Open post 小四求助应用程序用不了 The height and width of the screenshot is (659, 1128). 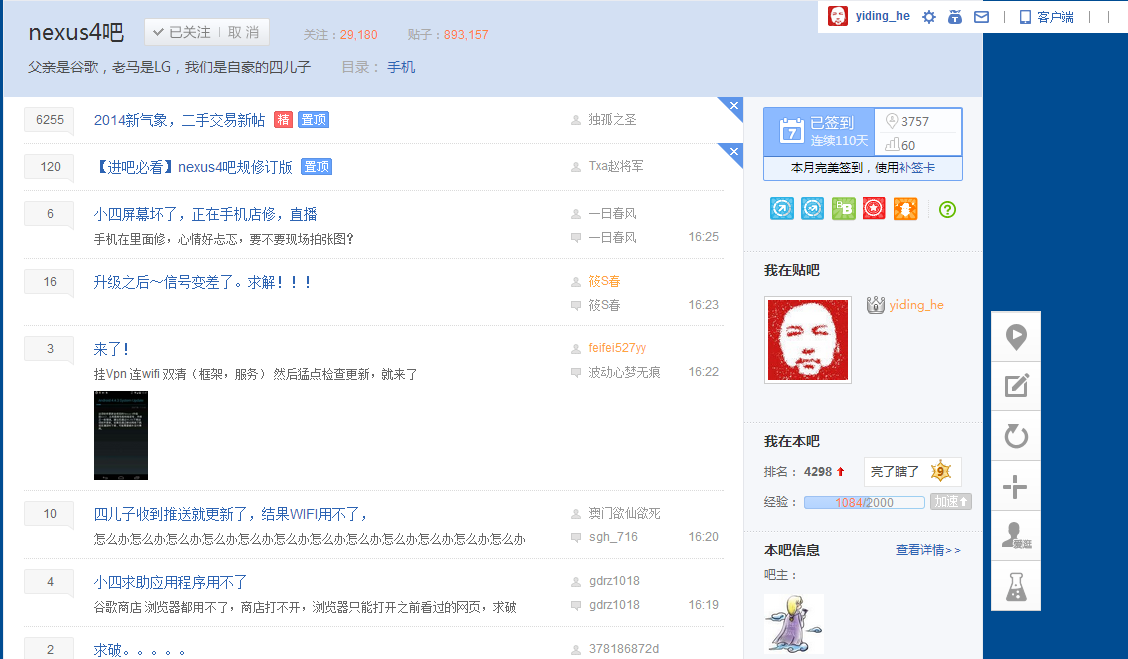(170, 582)
